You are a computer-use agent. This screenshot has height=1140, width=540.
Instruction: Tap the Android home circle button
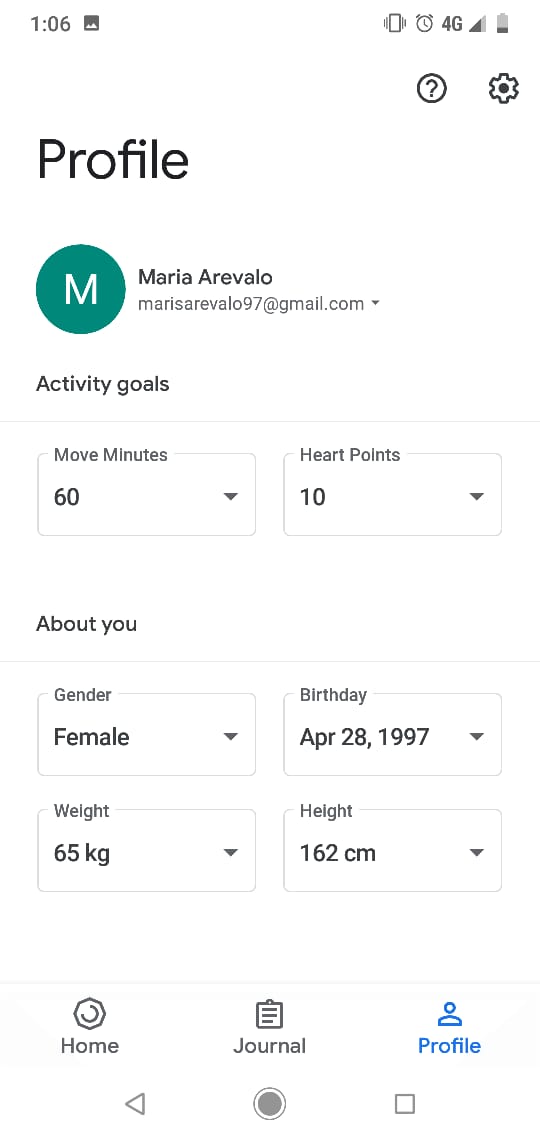(x=270, y=1104)
